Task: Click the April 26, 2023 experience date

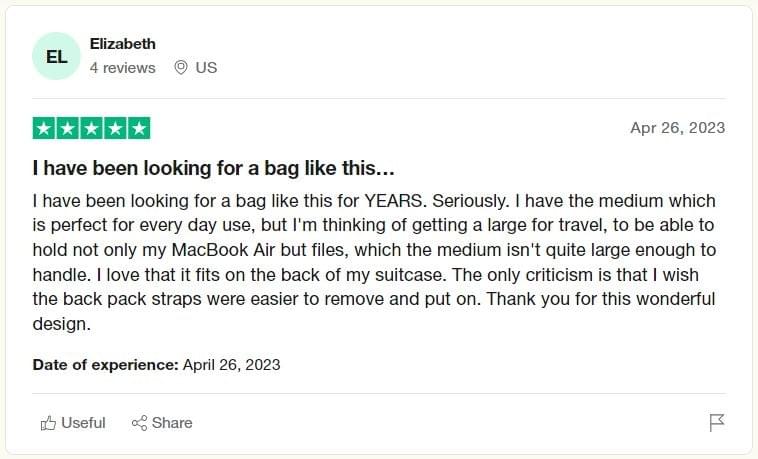Action: coord(231,364)
